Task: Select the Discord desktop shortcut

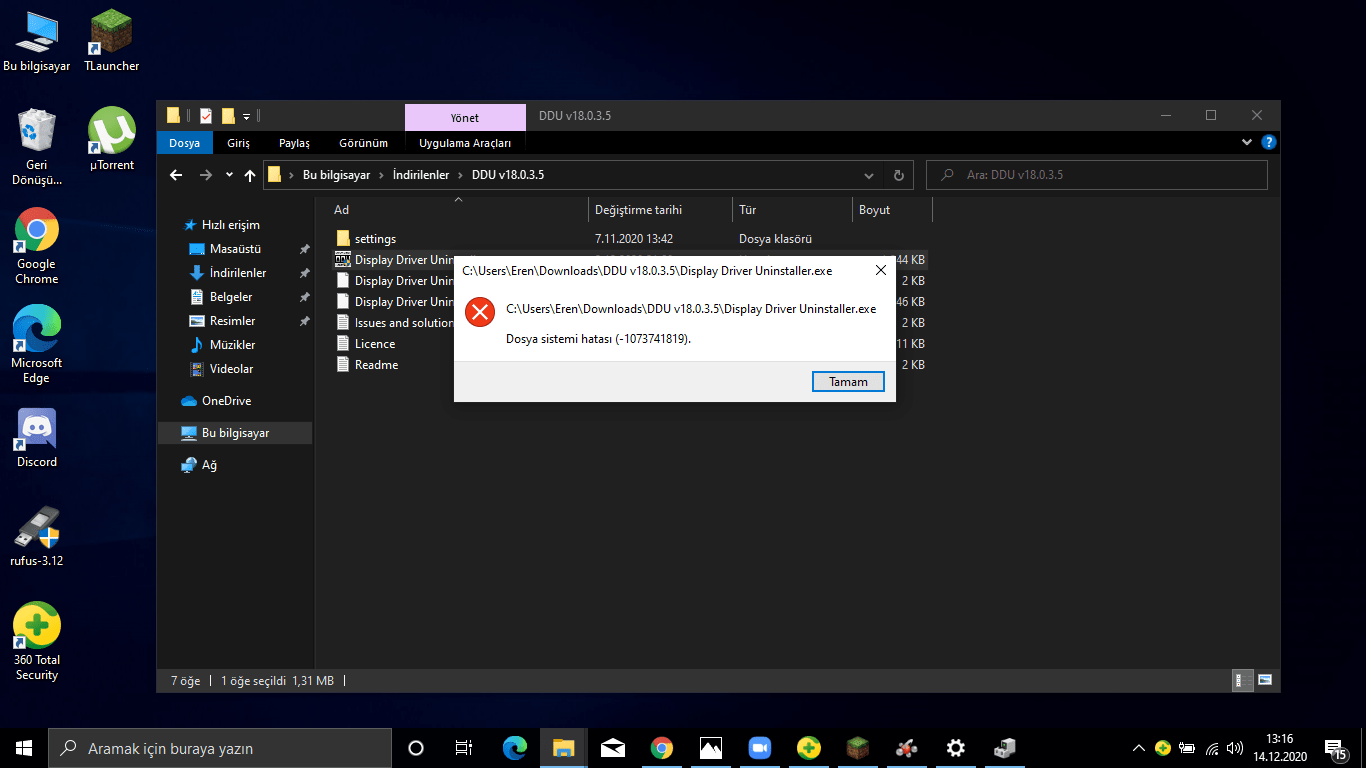Action: click(x=37, y=438)
